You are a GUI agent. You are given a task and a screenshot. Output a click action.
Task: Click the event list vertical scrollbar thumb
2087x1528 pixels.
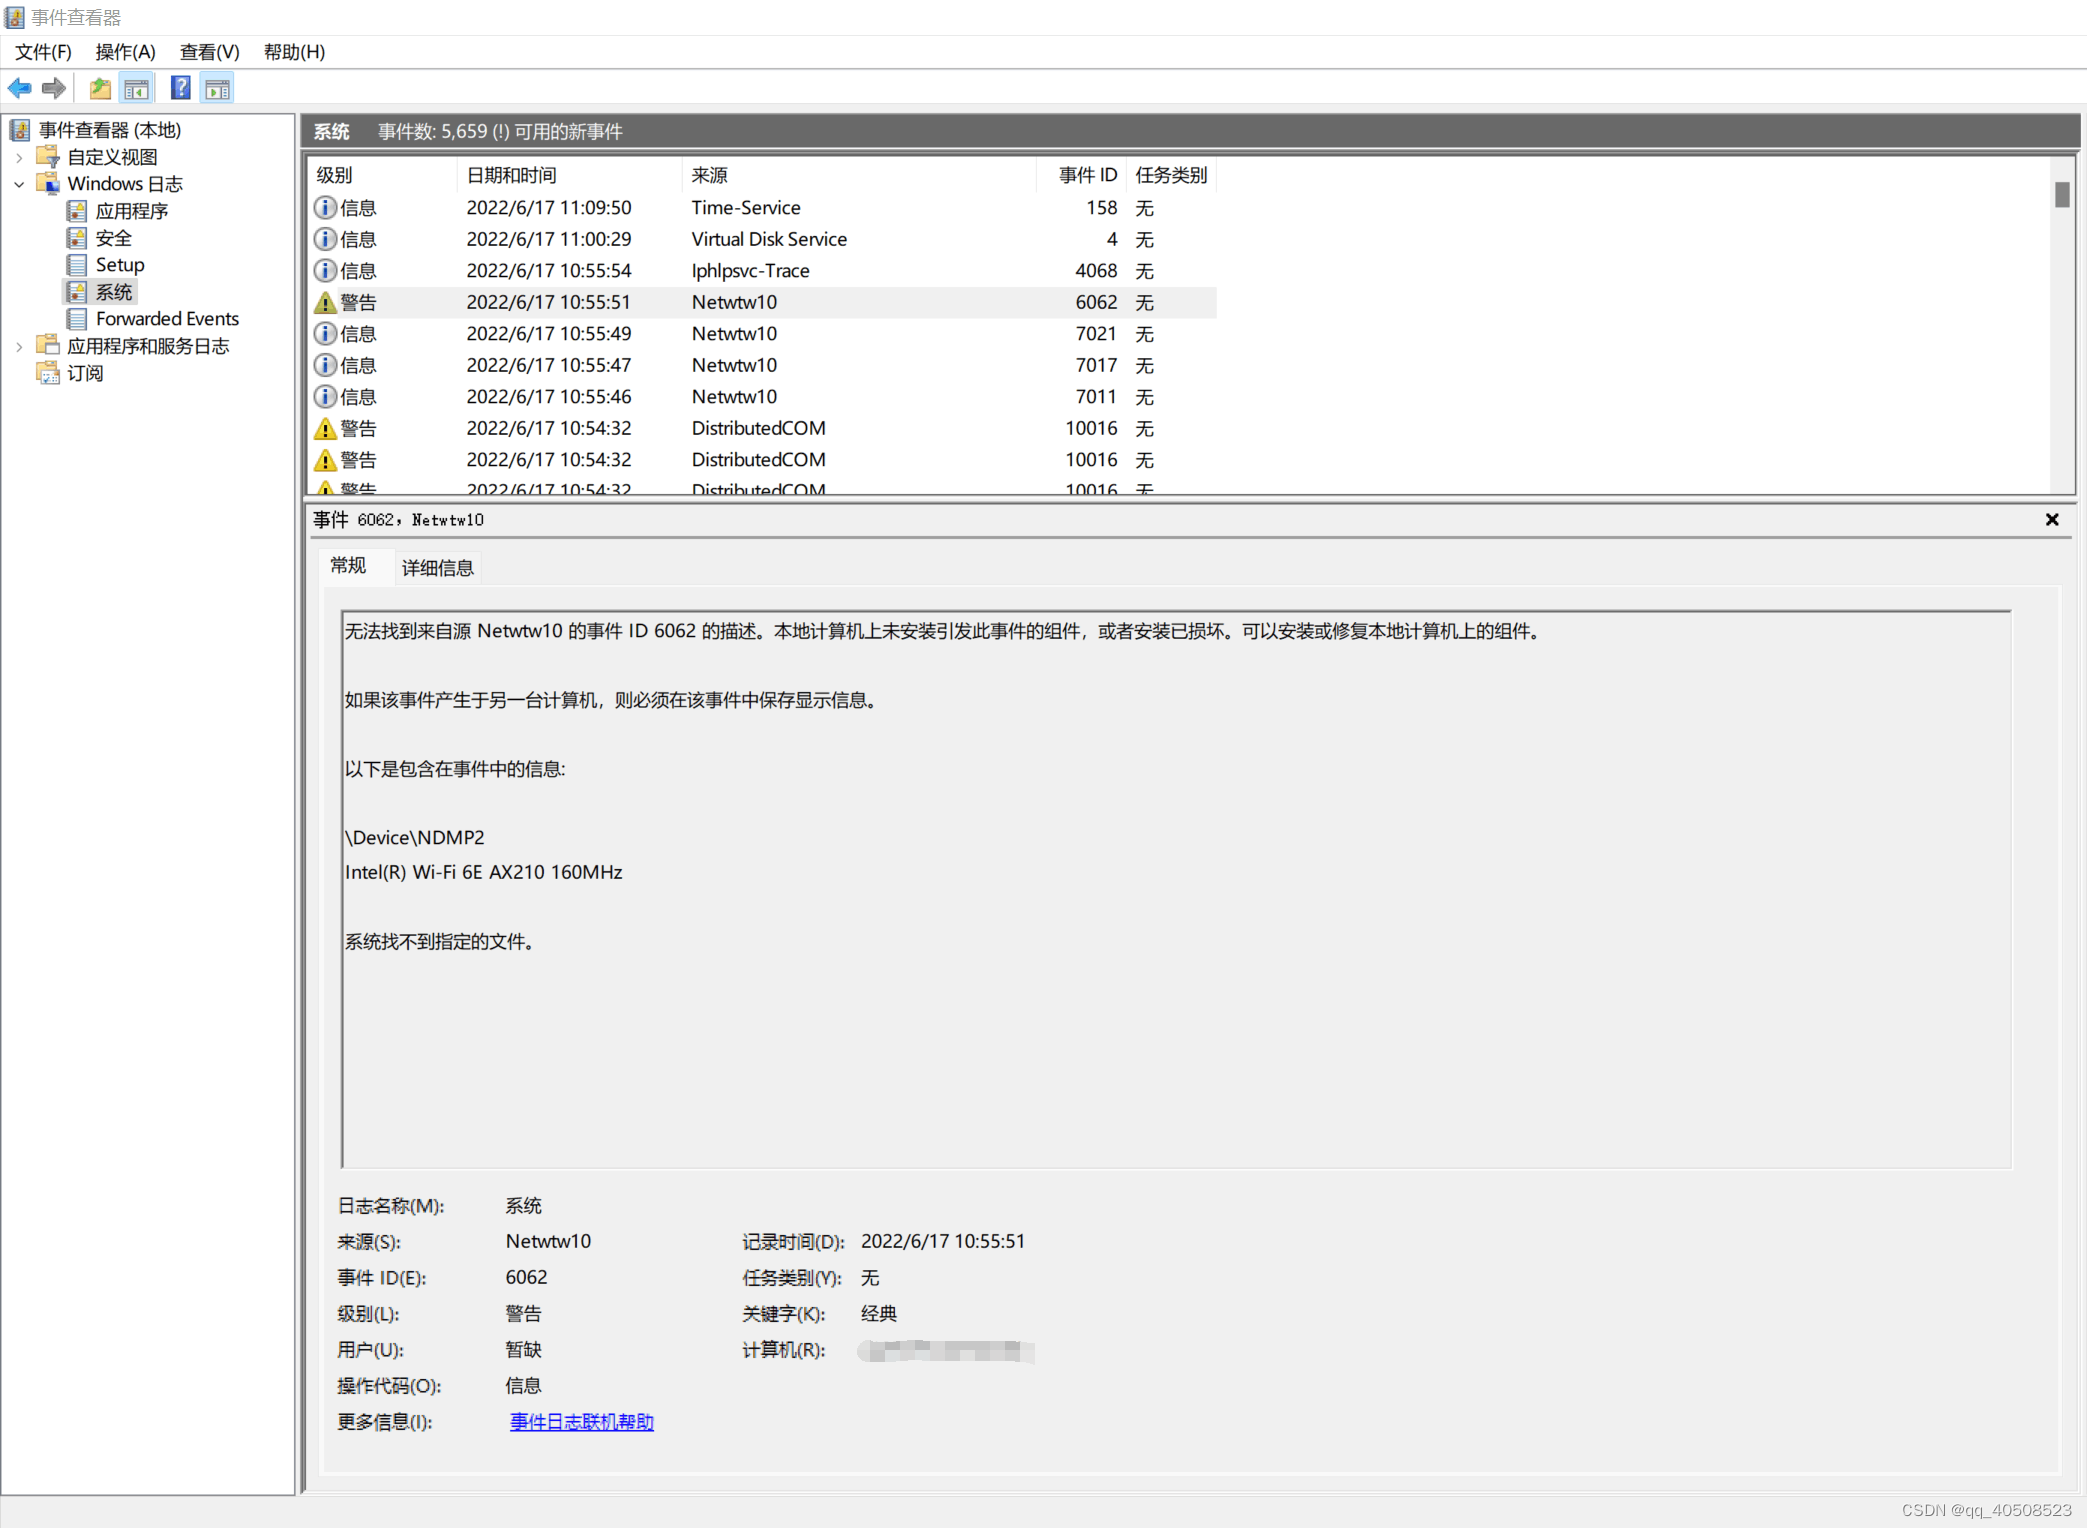click(2061, 194)
